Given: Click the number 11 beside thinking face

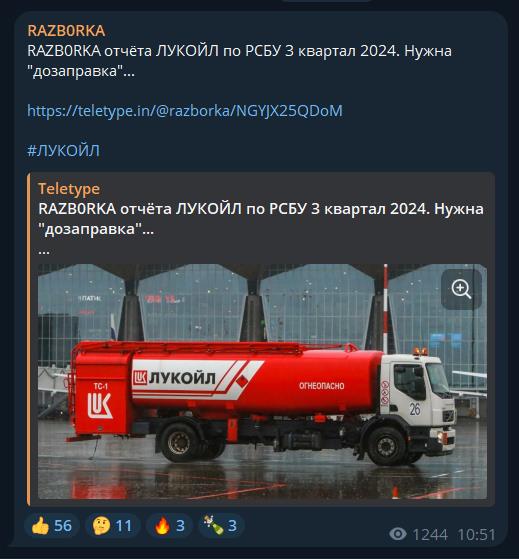Looking at the screenshot, I should pos(124,526).
